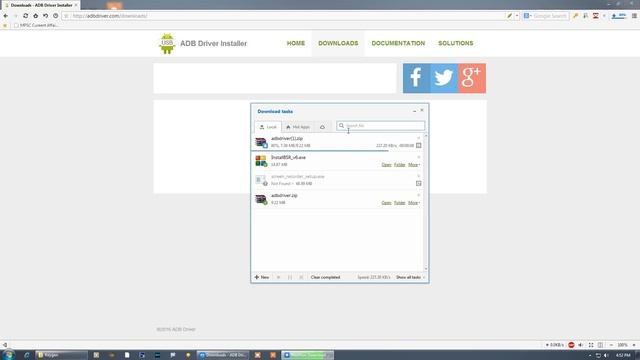Toggle the sound mute icon in status bar
This screenshot has width=640, height=360.
pyautogui.click(x=580, y=345)
